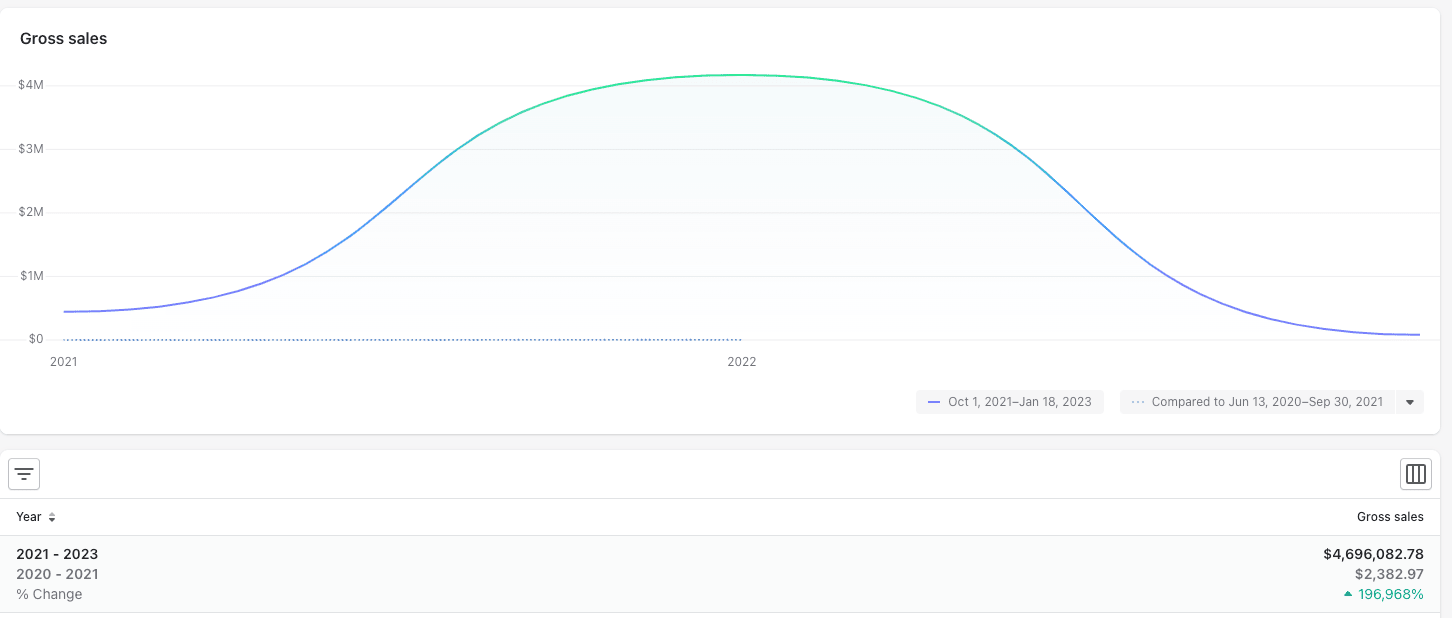The width and height of the screenshot is (1452, 618).
Task: Select the 2020 - 2021 row label
Action: (57, 574)
